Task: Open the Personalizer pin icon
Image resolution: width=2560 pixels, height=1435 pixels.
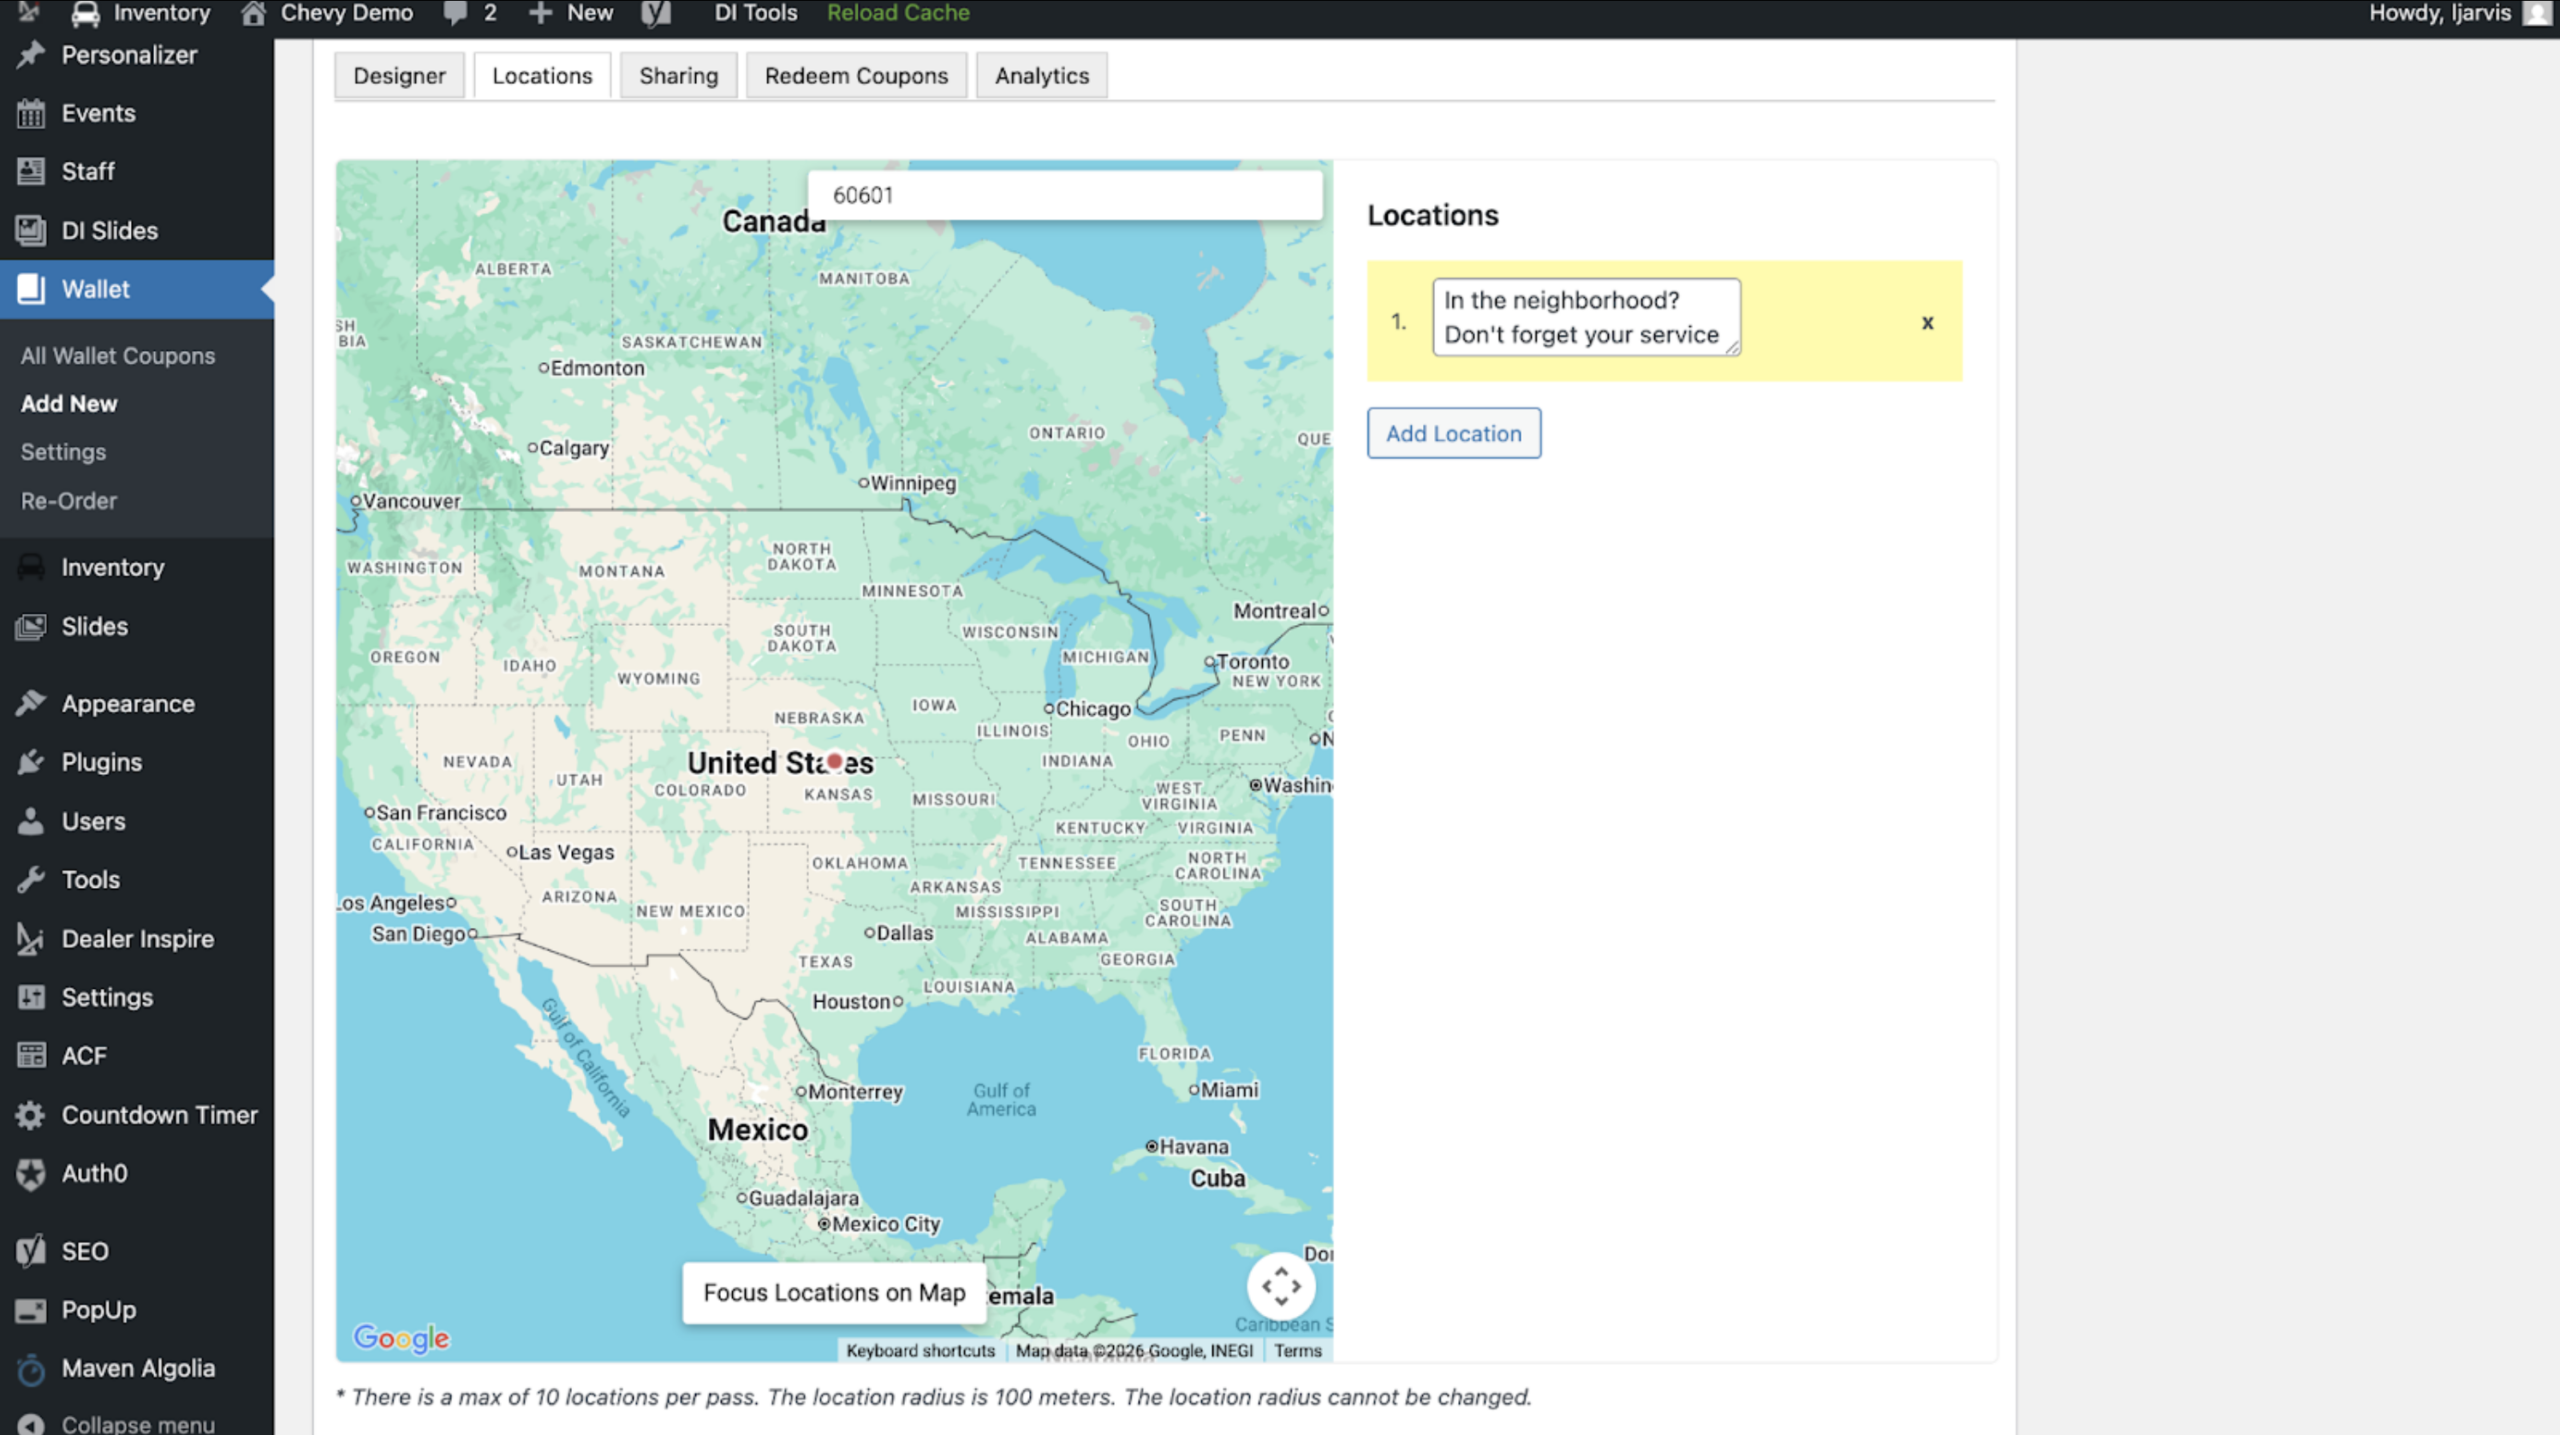Action: 31,55
